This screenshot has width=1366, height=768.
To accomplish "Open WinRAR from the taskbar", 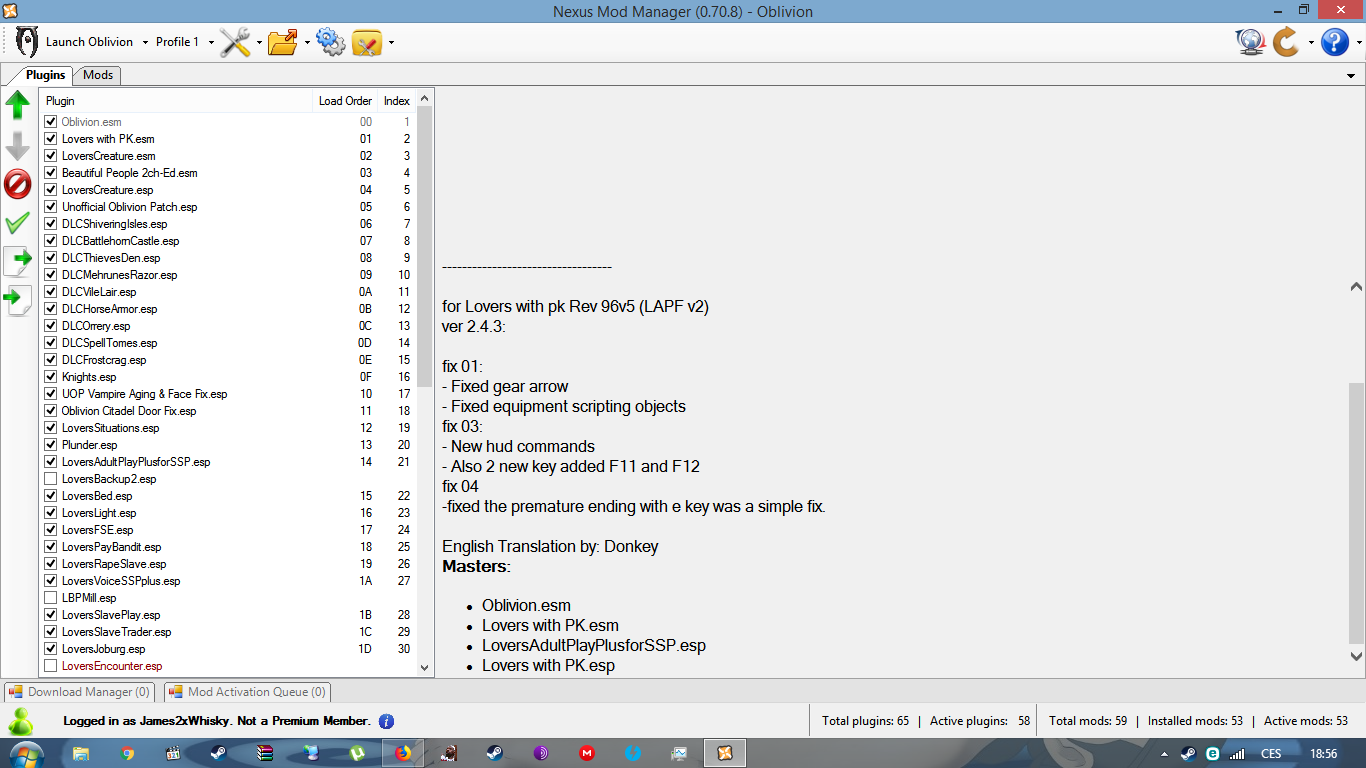I will click(x=265, y=753).
